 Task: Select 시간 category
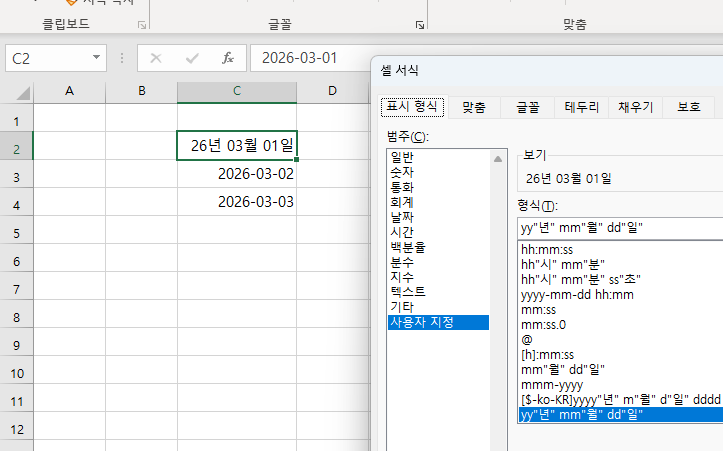438,232
